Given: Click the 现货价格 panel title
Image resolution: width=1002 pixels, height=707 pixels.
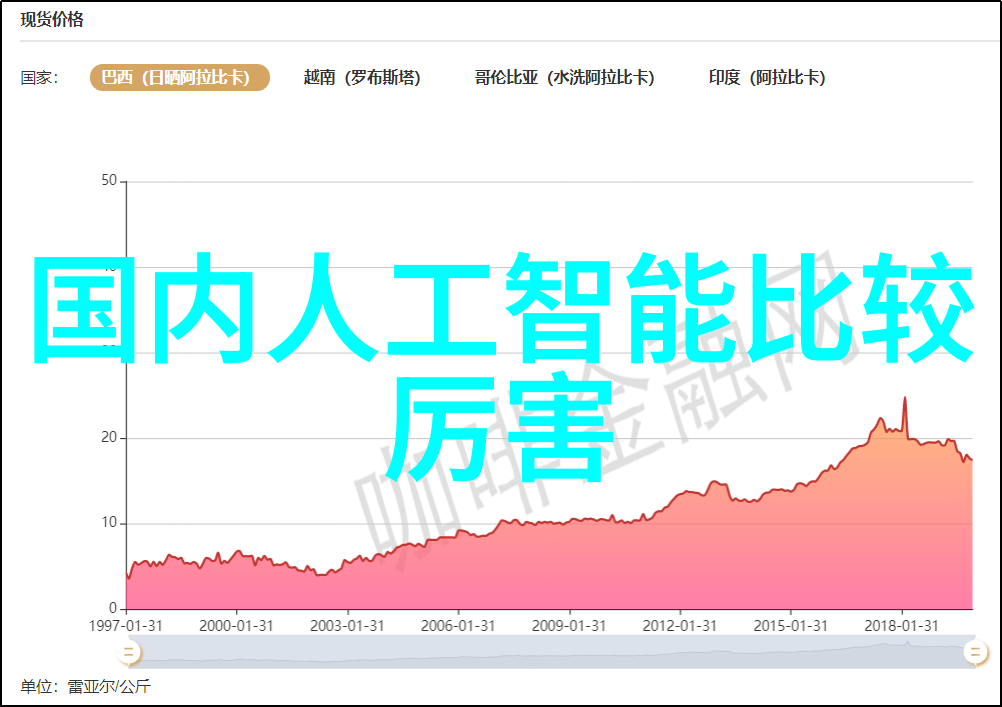Looking at the screenshot, I should click(x=52, y=20).
